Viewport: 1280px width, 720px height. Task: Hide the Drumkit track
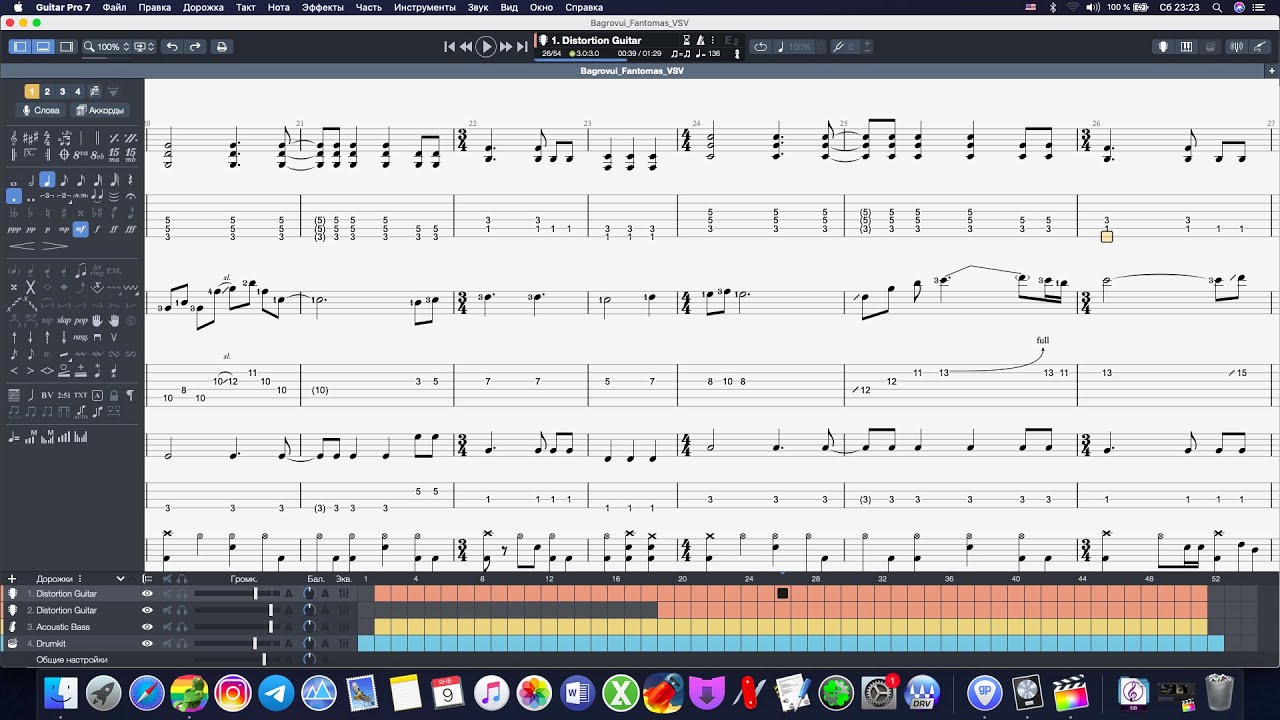(147, 643)
